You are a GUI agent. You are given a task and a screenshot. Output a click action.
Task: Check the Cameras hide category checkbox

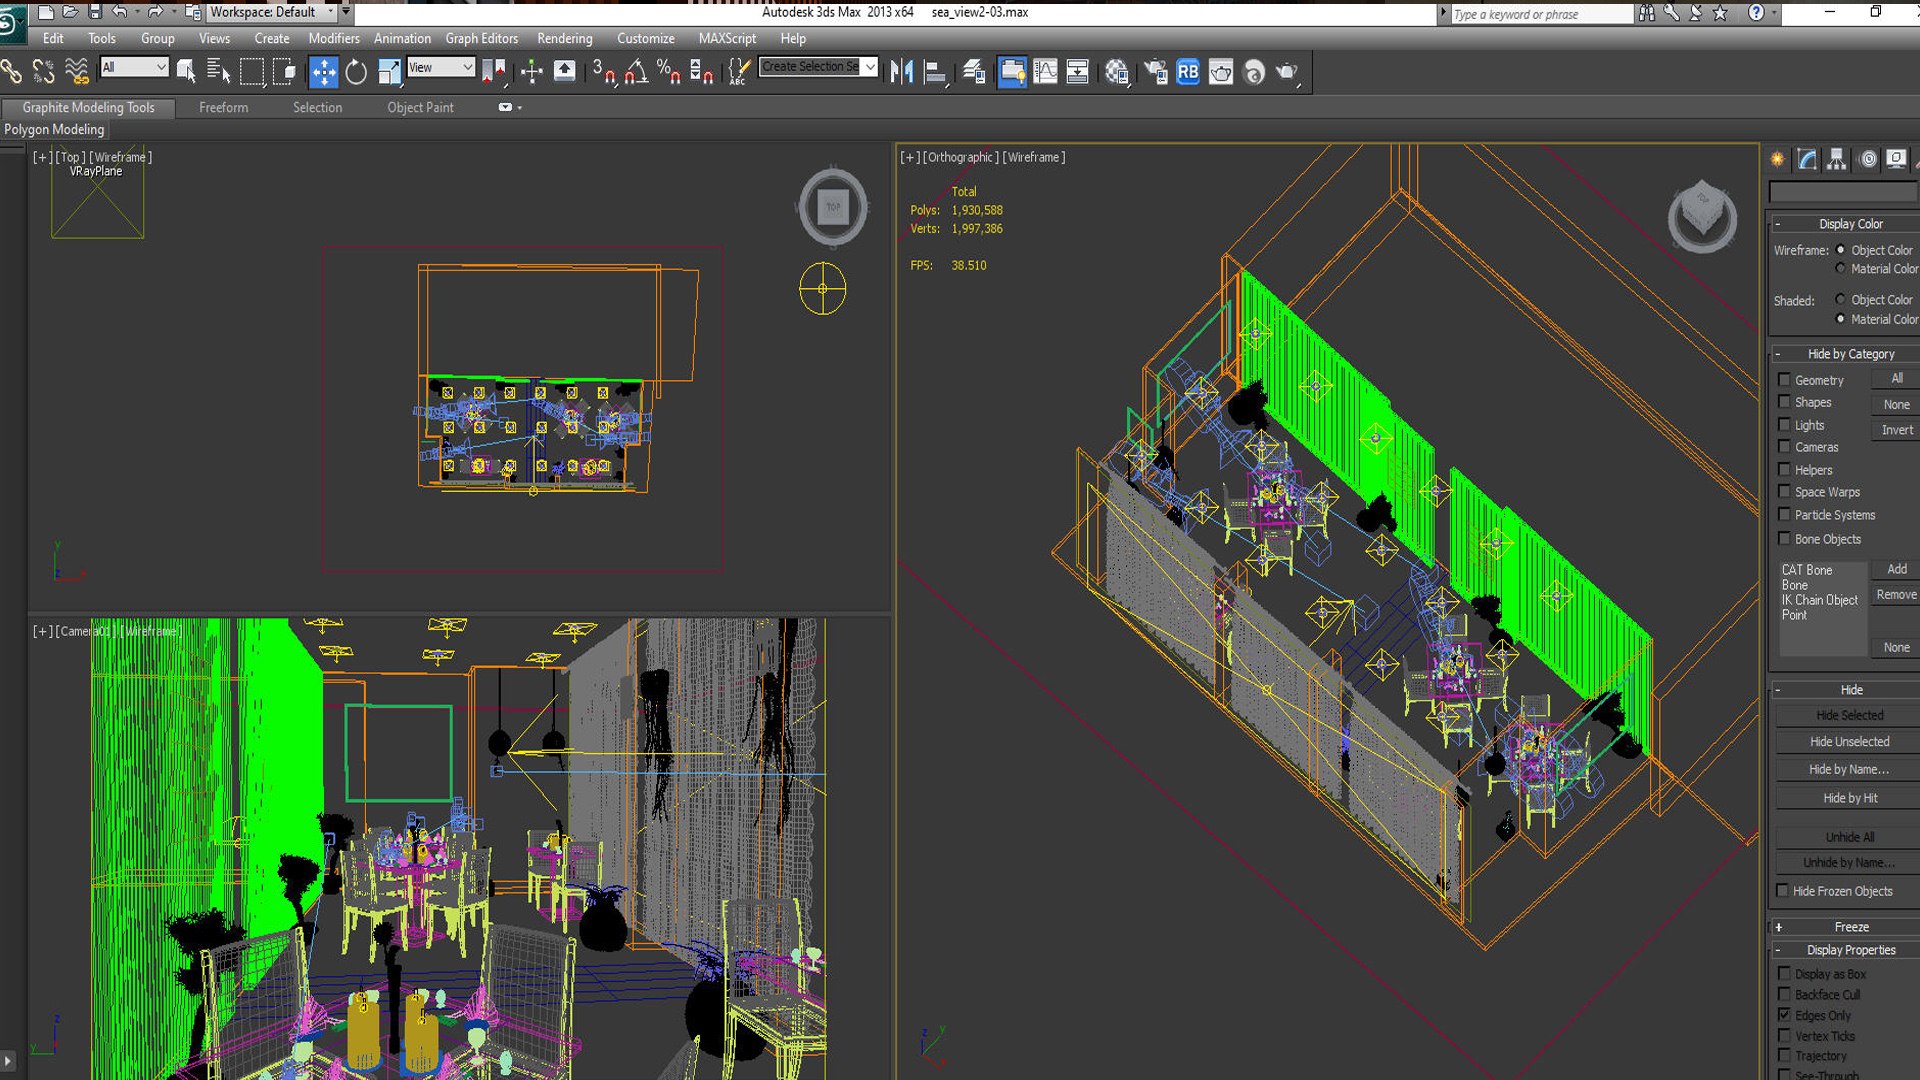[x=1784, y=447]
